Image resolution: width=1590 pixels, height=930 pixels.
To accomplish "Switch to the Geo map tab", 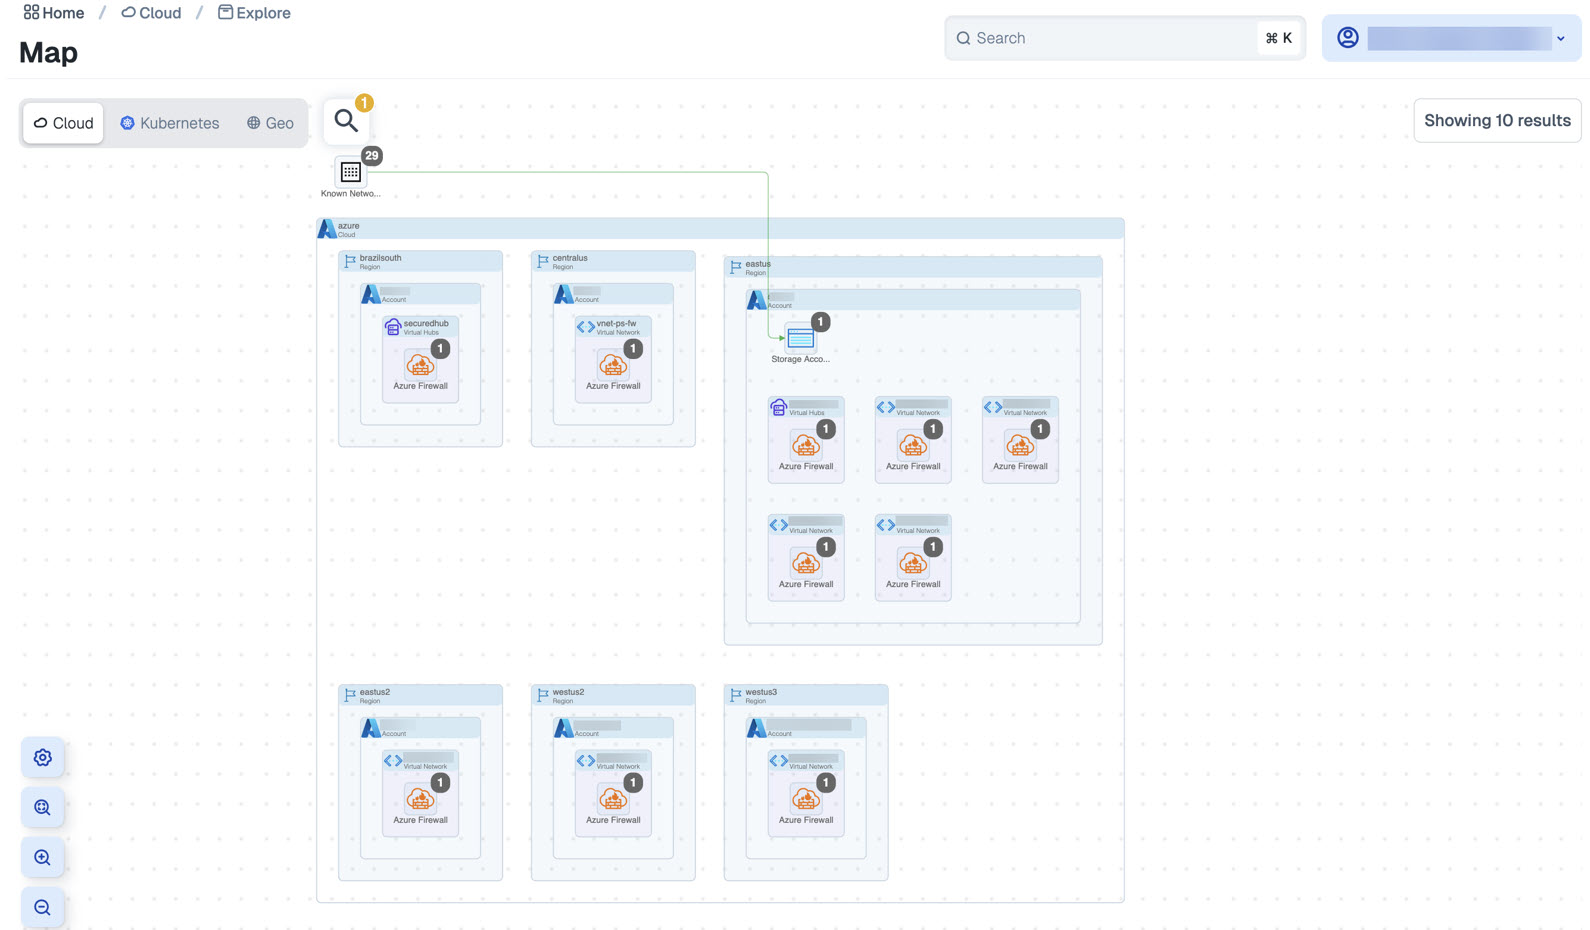I will click(x=270, y=123).
